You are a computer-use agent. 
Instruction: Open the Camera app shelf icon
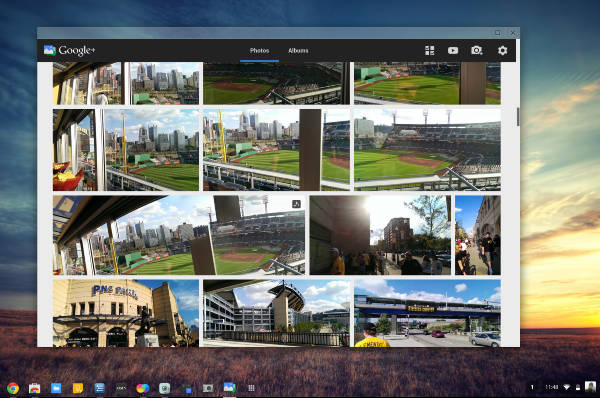(x=208, y=388)
